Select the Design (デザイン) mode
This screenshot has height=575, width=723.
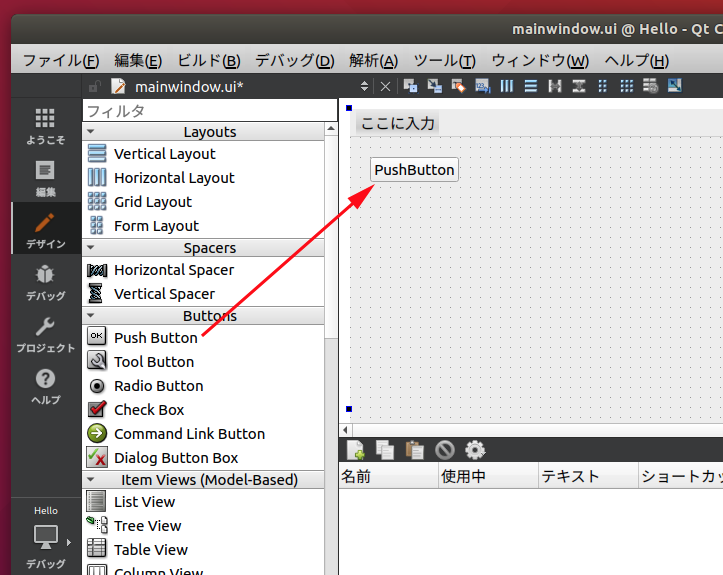coord(45,229)
